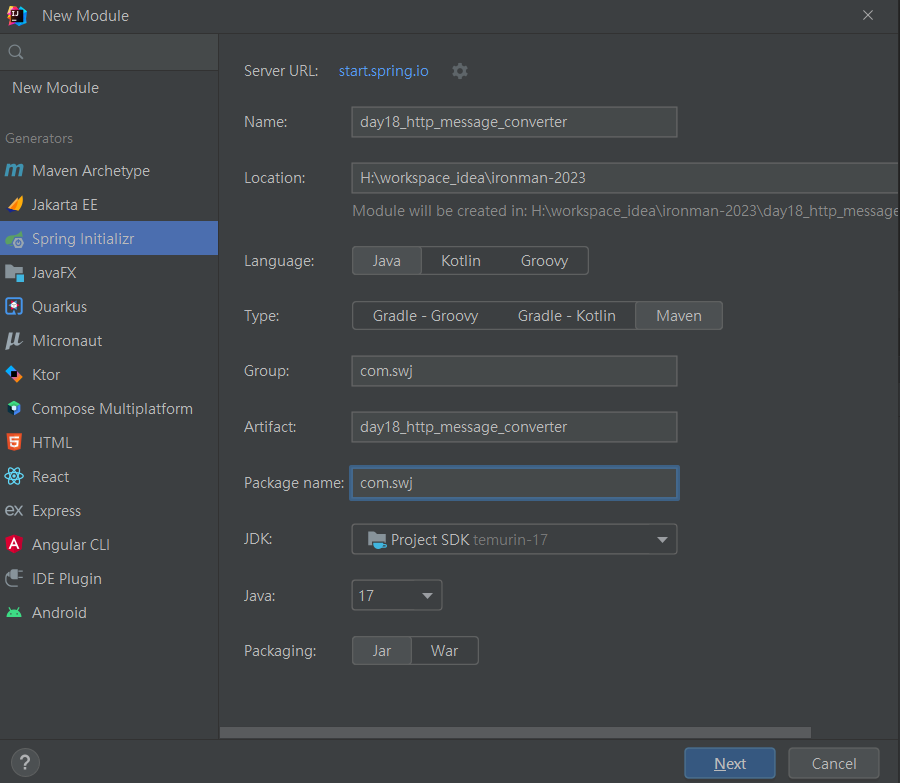Image resolution: width=900 pixels, height=783 pixels.
Task: Select the Quarkus generator icon
Action: tap(14, 307)
